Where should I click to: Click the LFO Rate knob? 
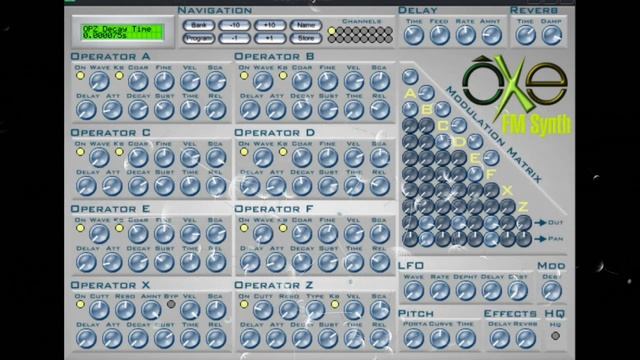tap(440, 291)
